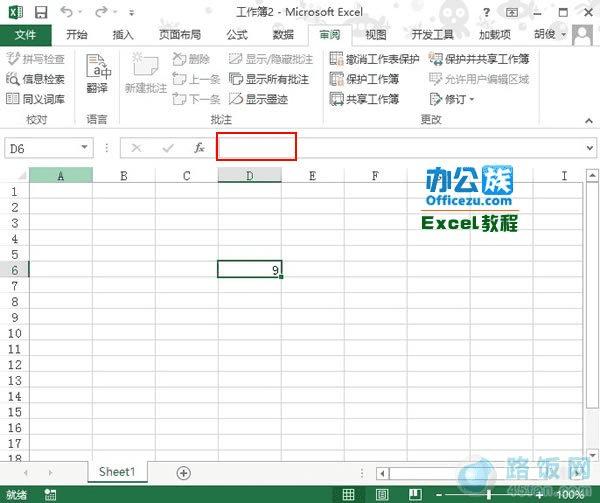Switch to the 页面布局 tab
This screenshot has width=600, height=503.
(180, 35)
